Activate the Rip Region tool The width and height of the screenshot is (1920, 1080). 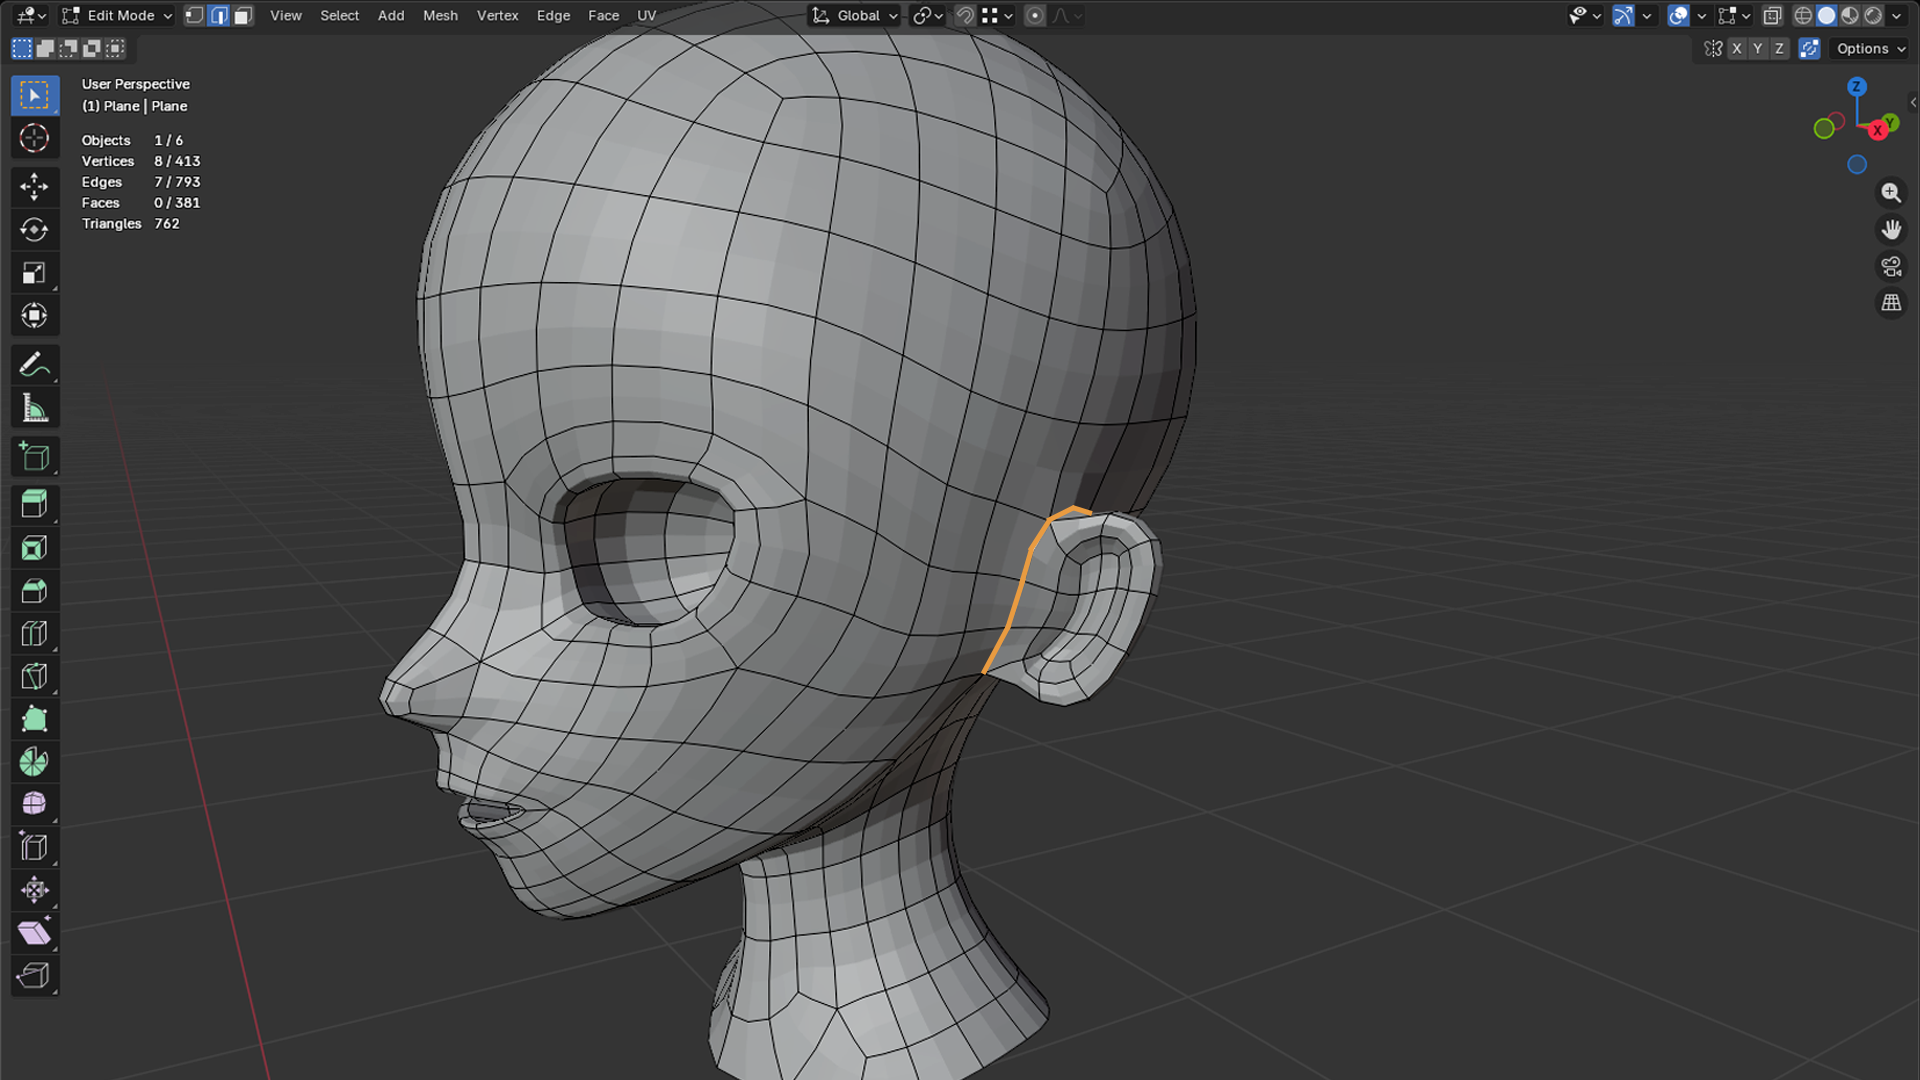pos(34,976)
